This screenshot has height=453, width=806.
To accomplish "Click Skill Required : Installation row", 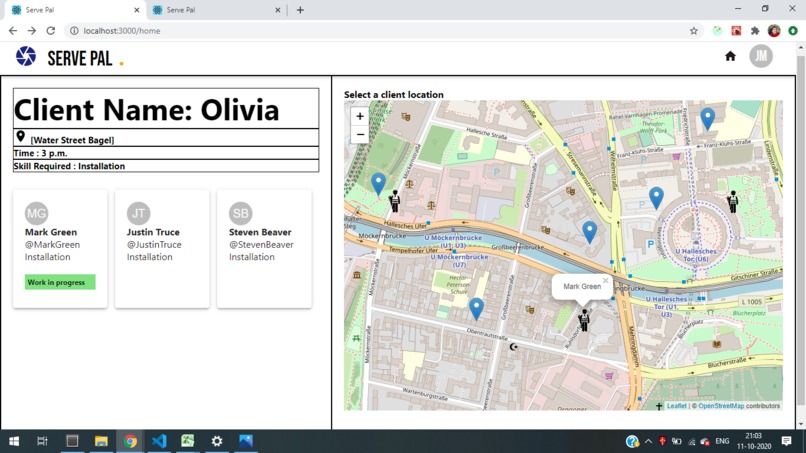I will point(166,166).
